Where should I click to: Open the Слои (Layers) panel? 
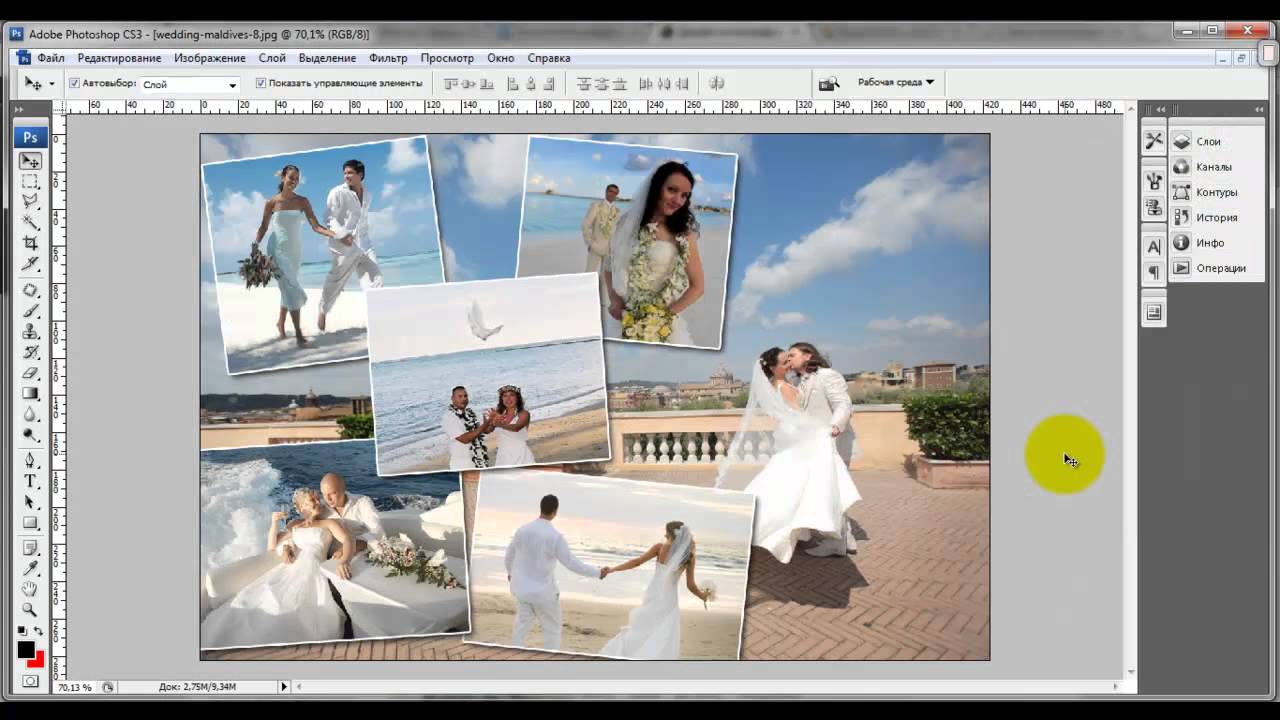point(1208,142)
